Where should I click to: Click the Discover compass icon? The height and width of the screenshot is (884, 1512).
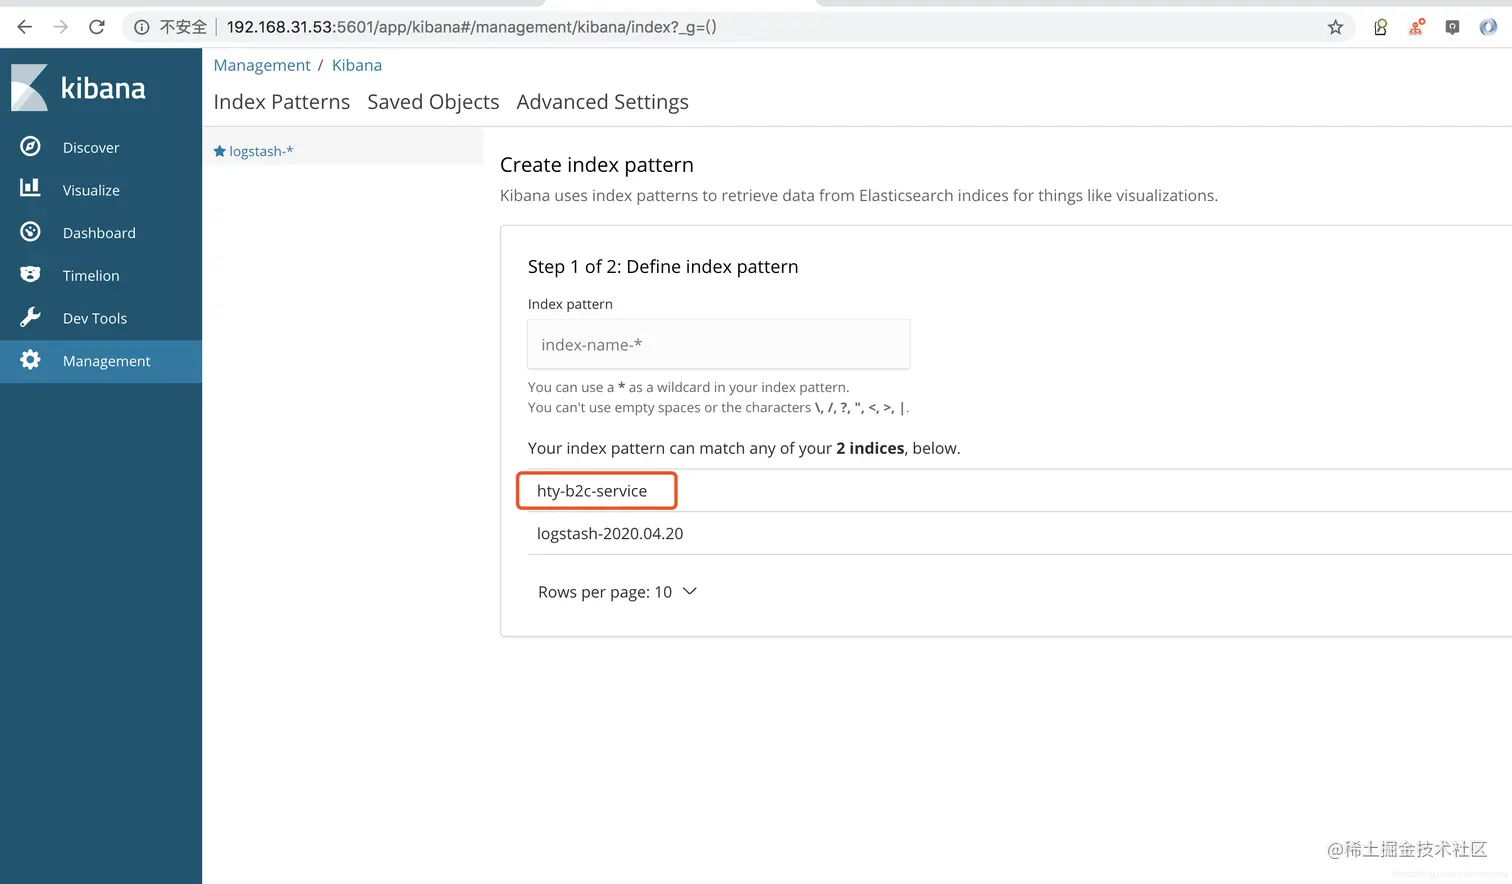click(x=31, y=146)
